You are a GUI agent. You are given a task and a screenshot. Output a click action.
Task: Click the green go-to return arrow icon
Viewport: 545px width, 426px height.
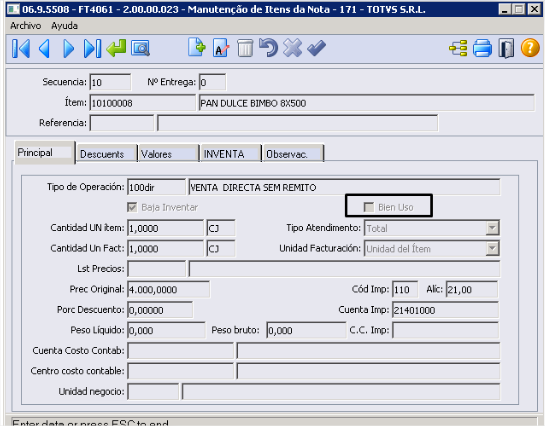click(116, 48)
